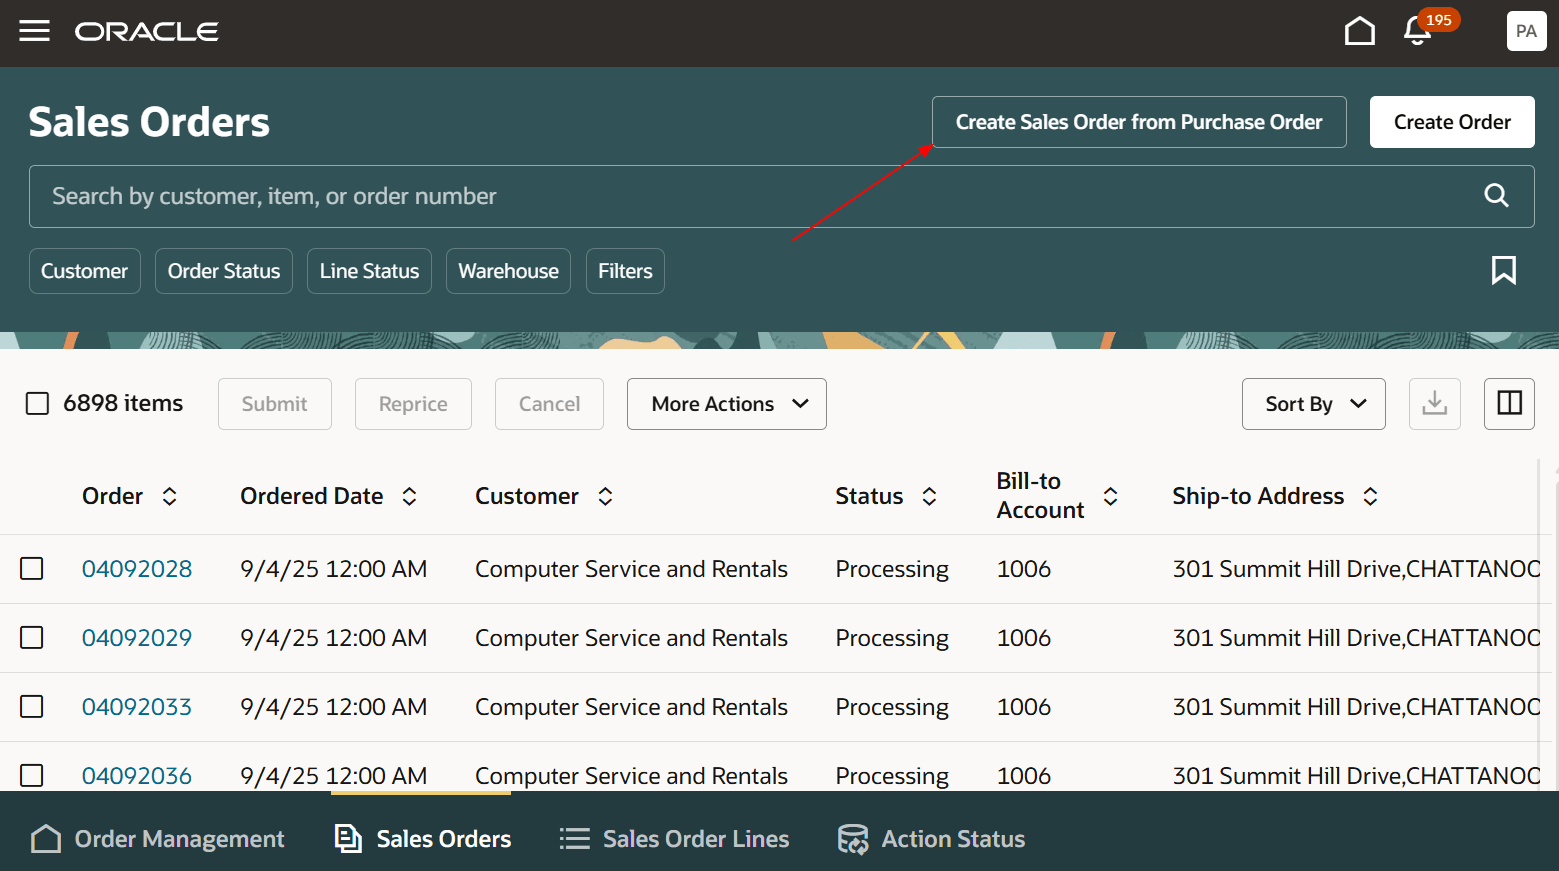Sort by the Ordered Date column chevron
The image size is (1559, 871).
[409, 495]
